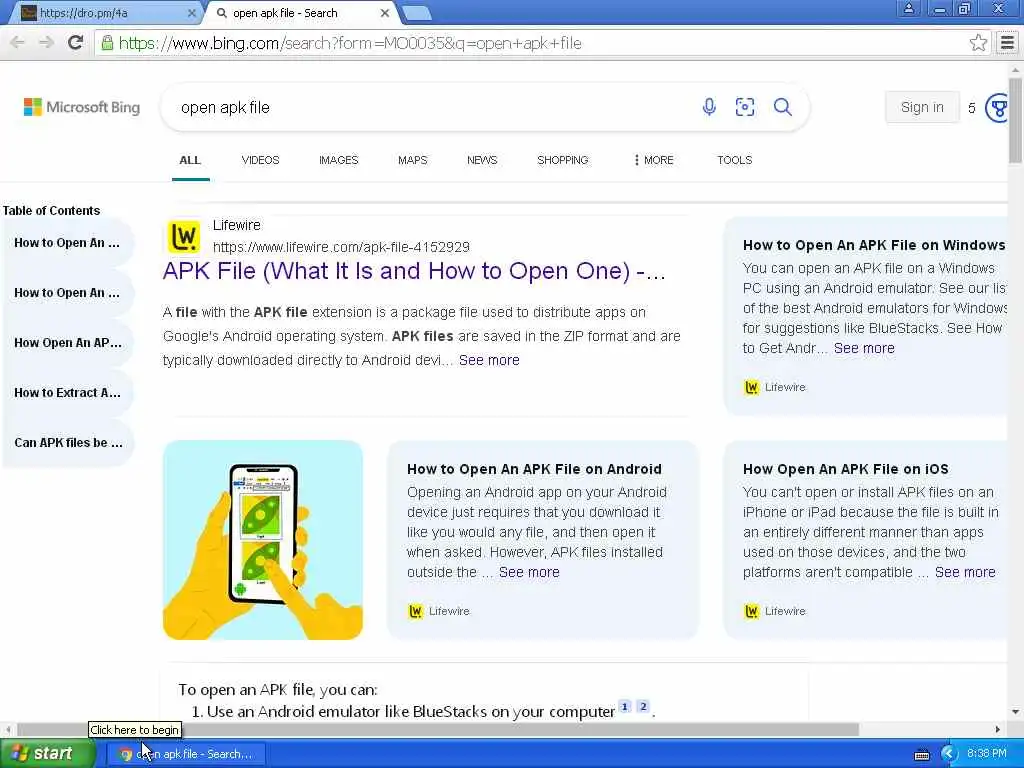Click the Chrome taskbar button 'open apk file - Search'
Image resolution: width=1024 pixels, height=768 pixels.
point(185,754)
